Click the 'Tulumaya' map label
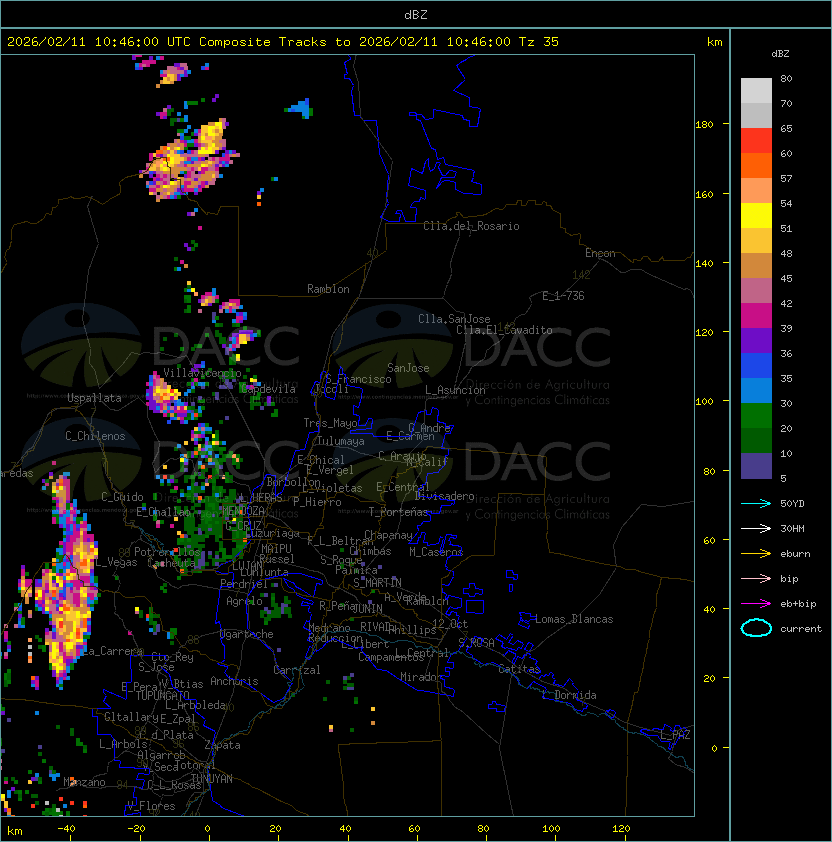 point(341,441)
